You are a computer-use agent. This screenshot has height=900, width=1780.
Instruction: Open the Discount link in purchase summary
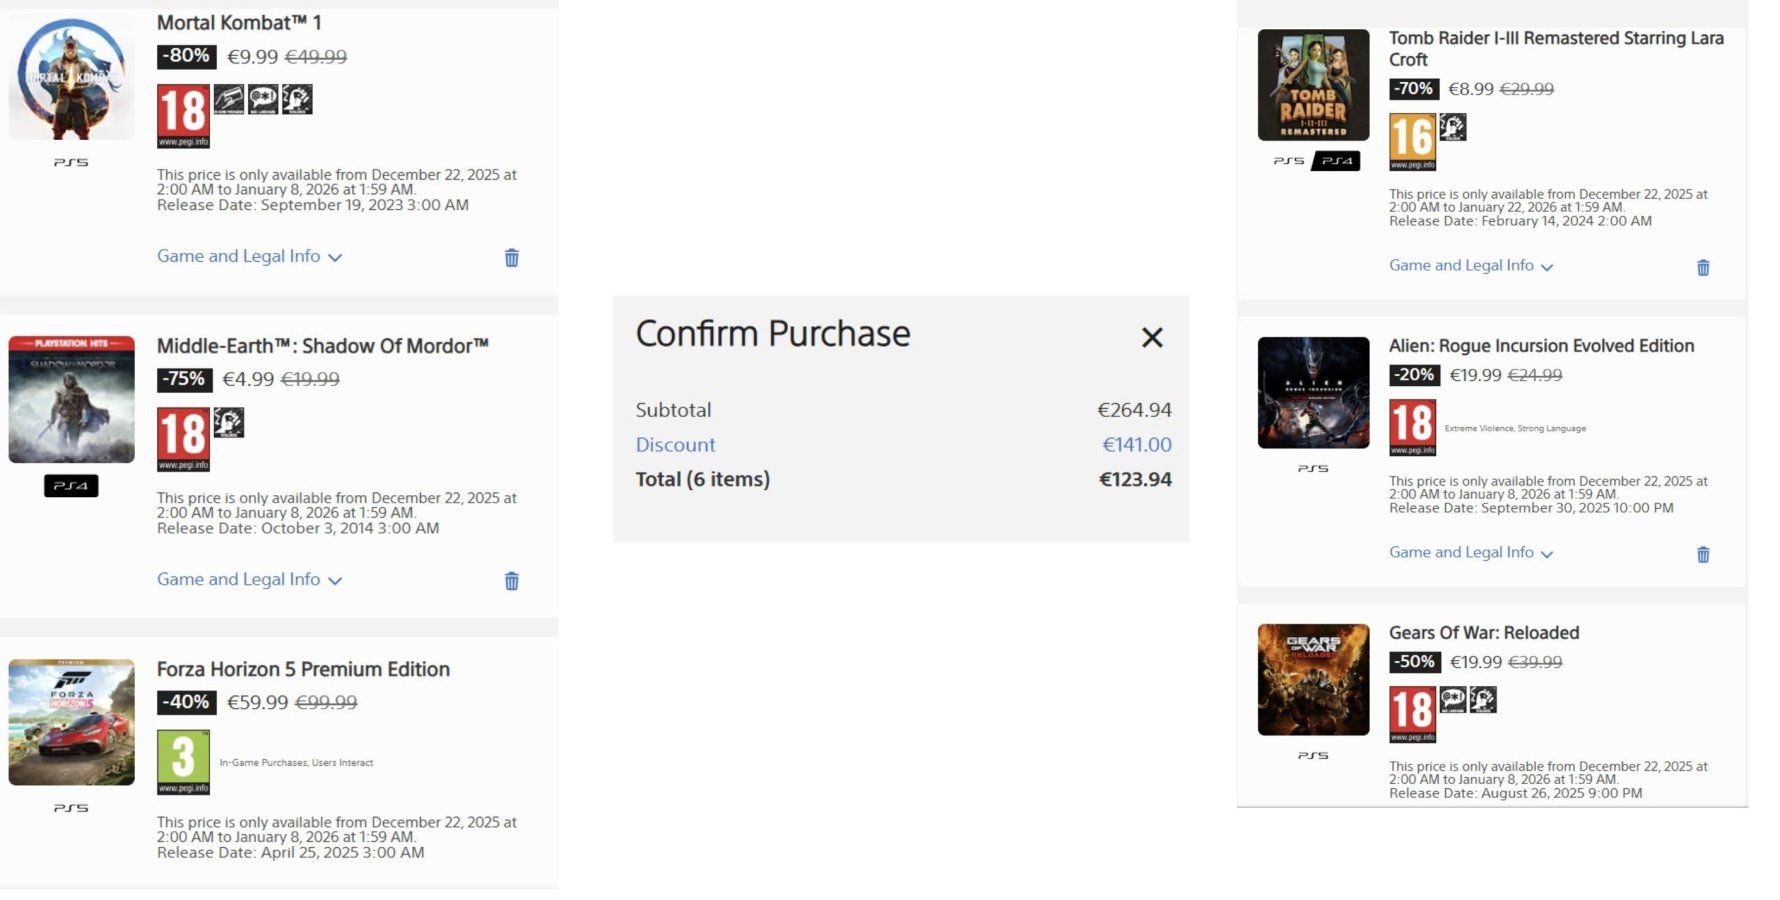[675, 445]
